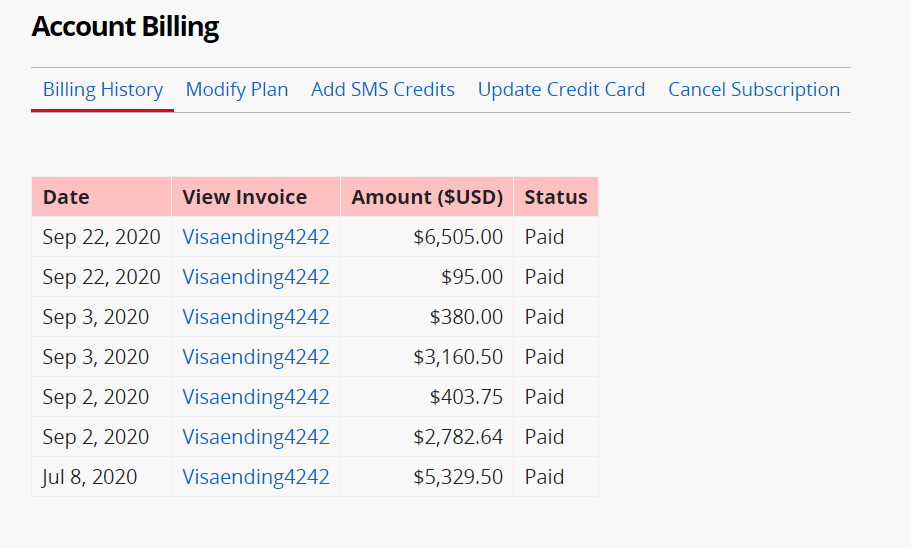
Task: Go to the Add SMS Credits tab
Action: 382,89
